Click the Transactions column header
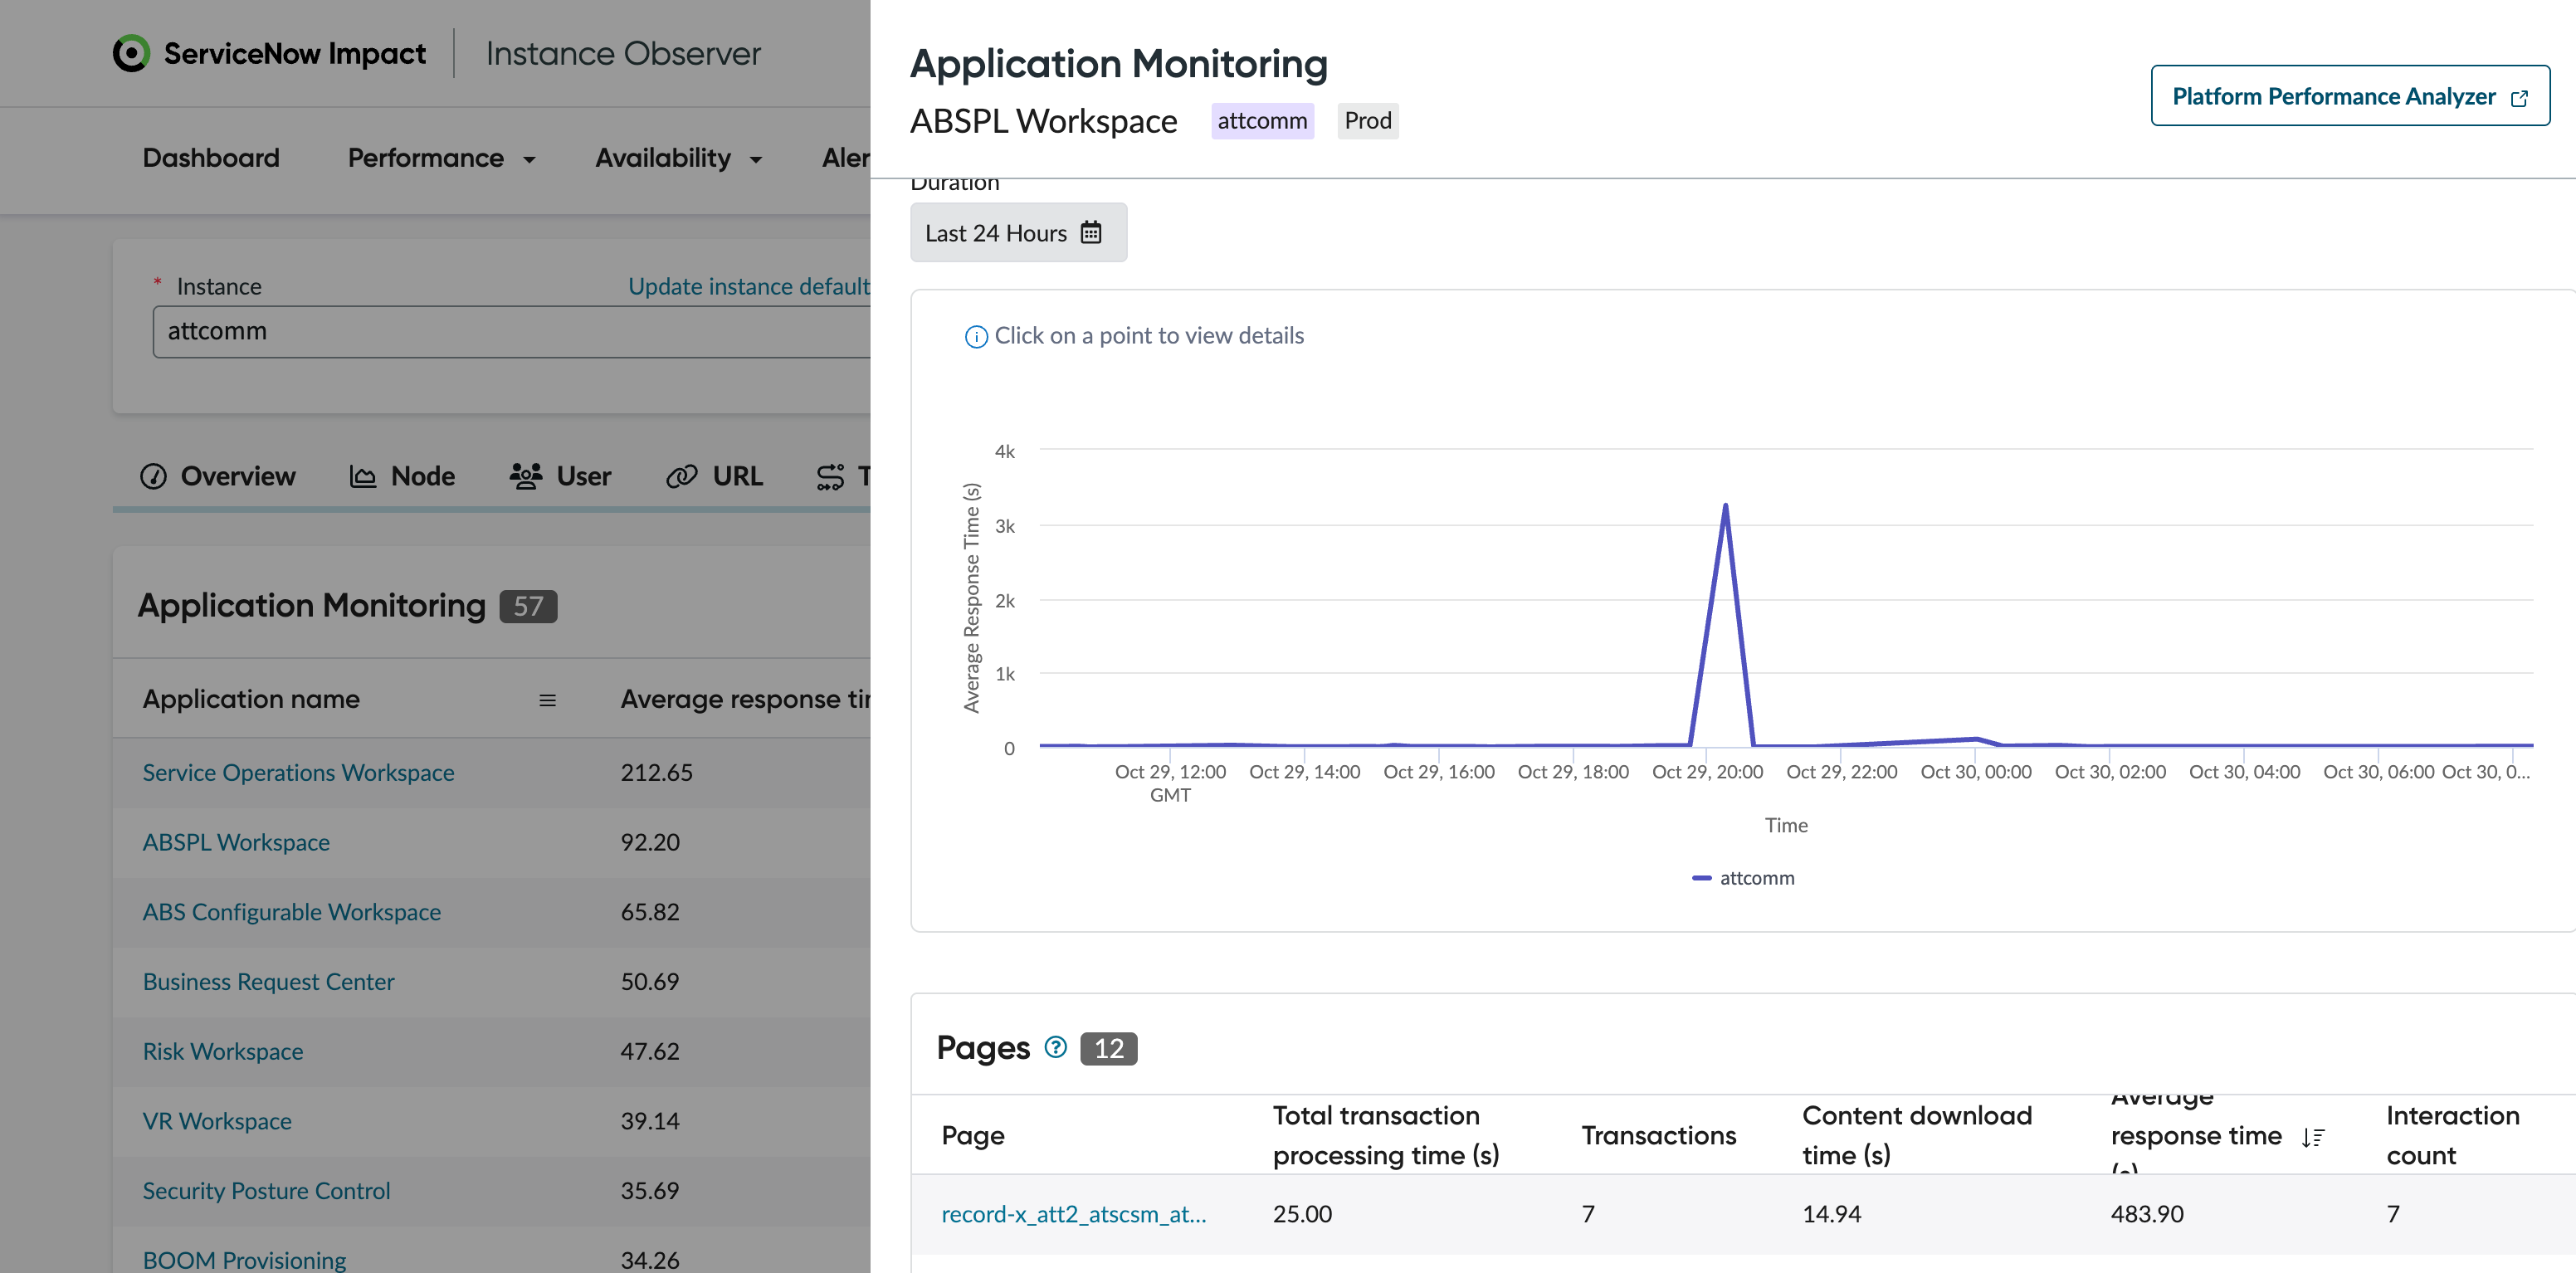The height and width of the screenshot is (1273, 2576). [1658, 1136]
